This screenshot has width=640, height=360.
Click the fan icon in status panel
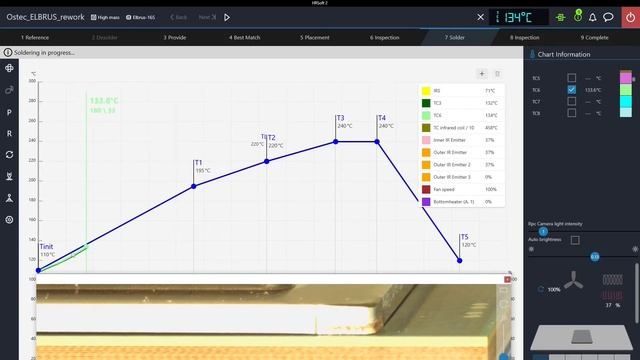[573, 280]
